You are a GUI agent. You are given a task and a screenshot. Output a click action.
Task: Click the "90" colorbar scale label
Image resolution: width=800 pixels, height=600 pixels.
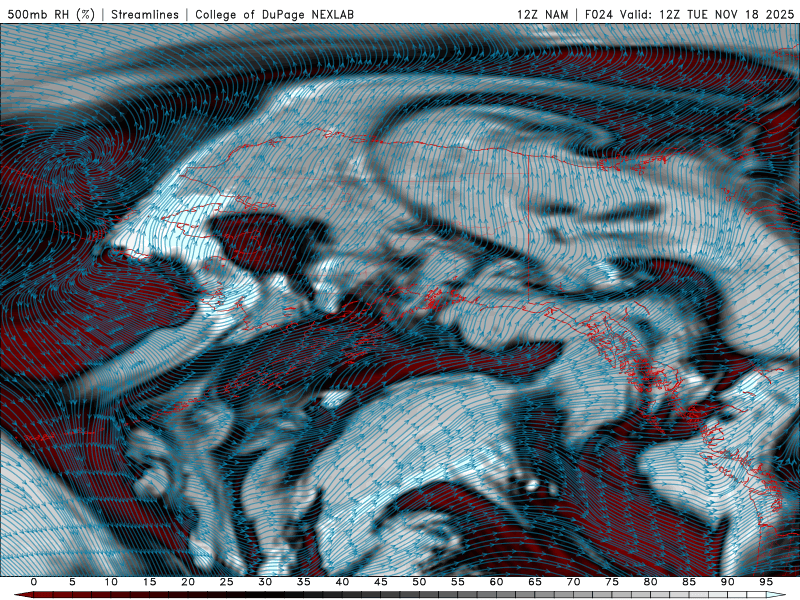[727, 582]
